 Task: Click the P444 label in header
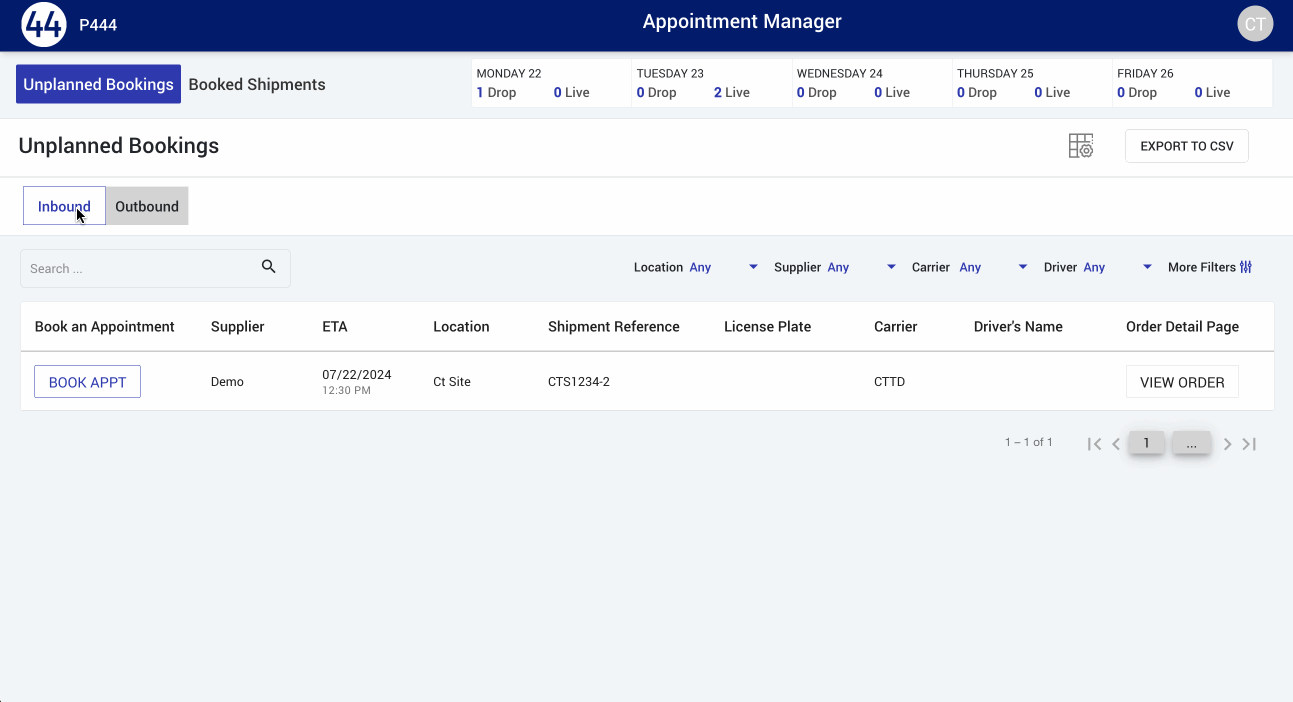point(98,25)
